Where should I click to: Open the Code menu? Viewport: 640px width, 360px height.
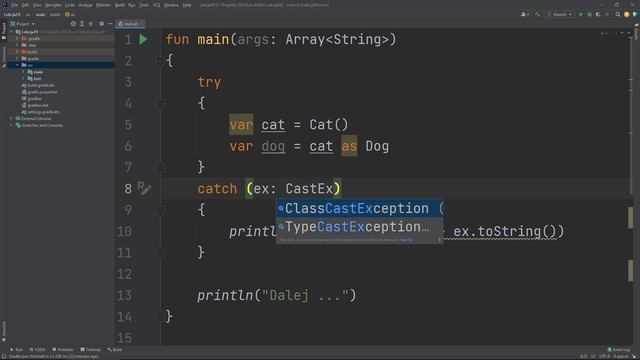(70, 5)
